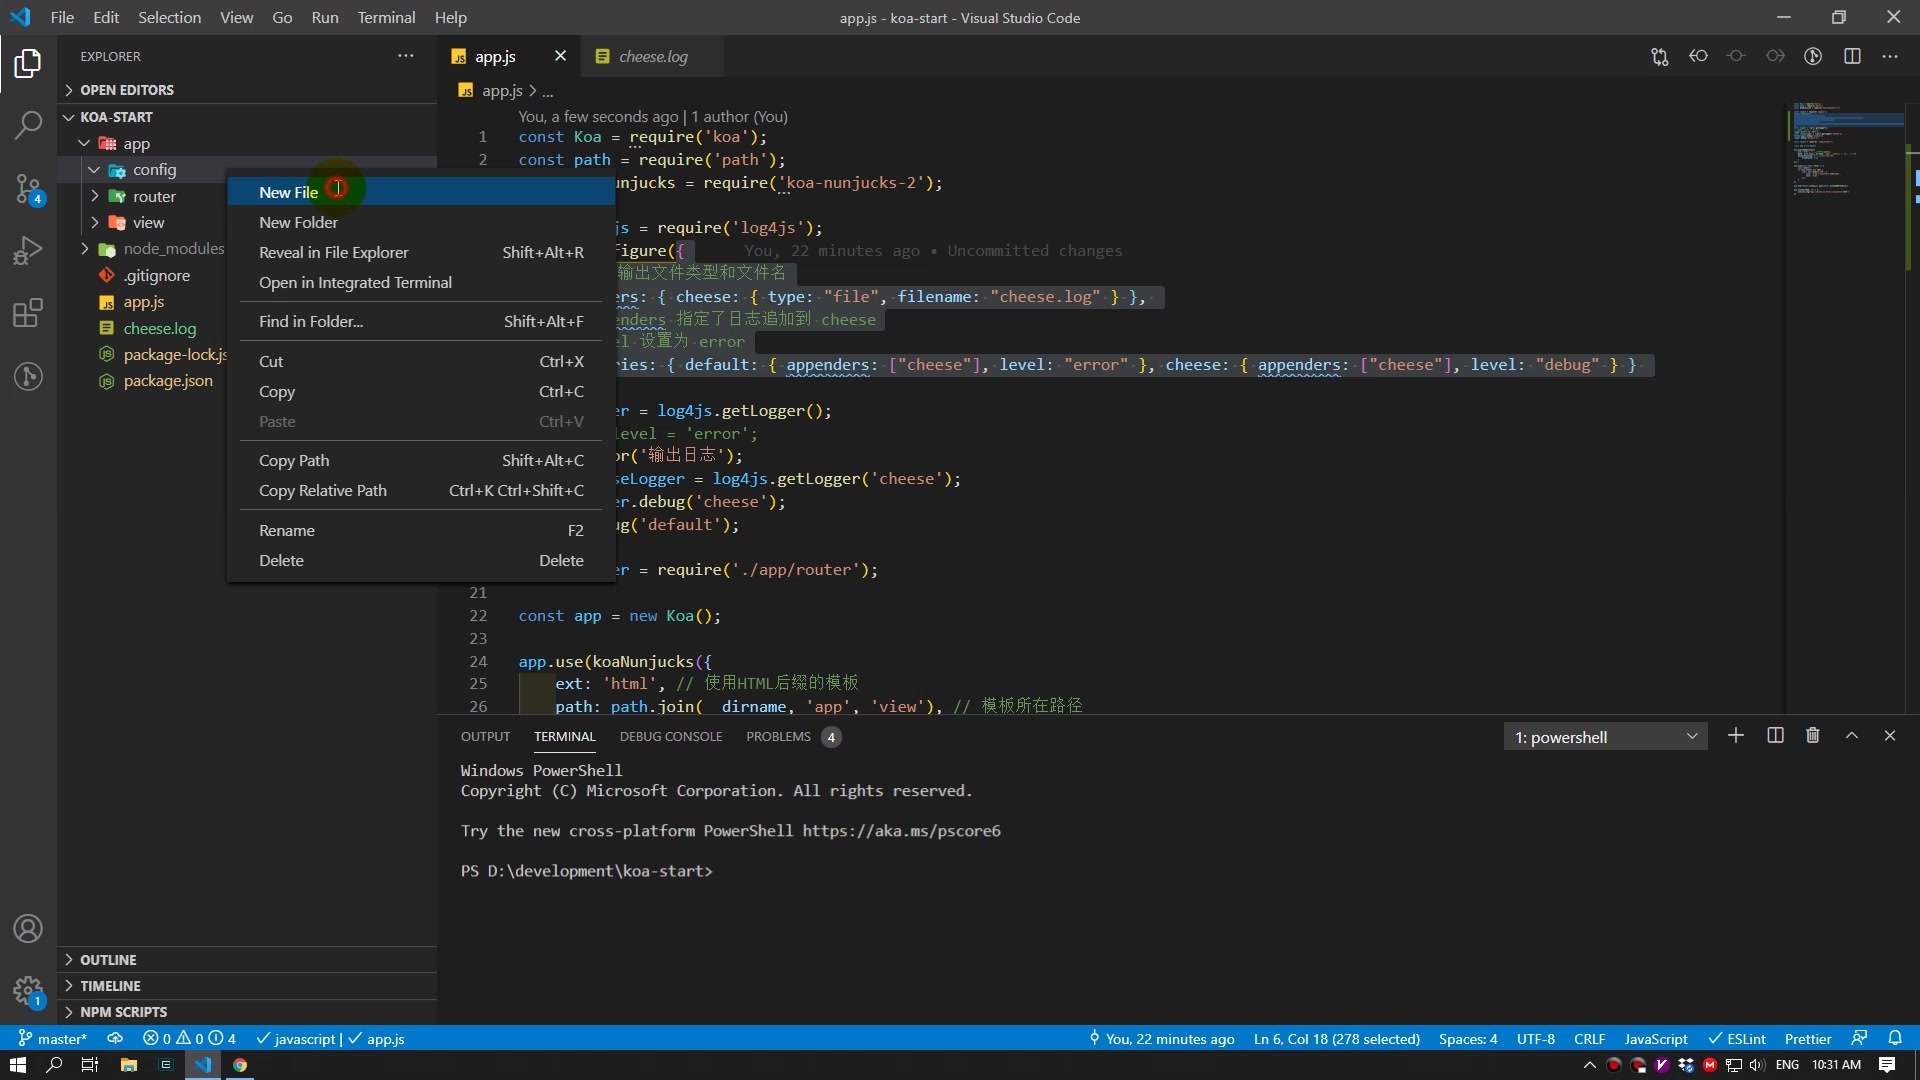Toggle ESLint status in the status bar
Viewport: 1920px width, 1080px height.
point(1737,1039)
